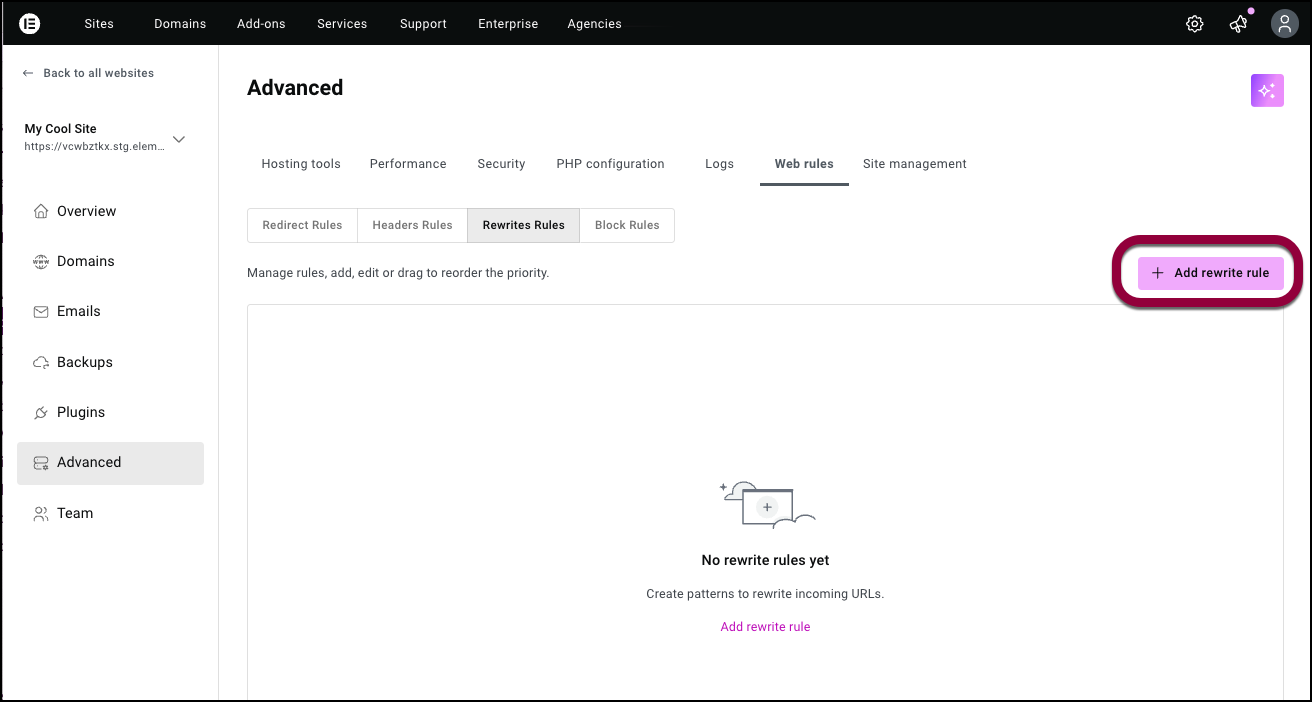Open the user account avatar
Screen dimensions: 1312x702
[x=1284, y=24]
